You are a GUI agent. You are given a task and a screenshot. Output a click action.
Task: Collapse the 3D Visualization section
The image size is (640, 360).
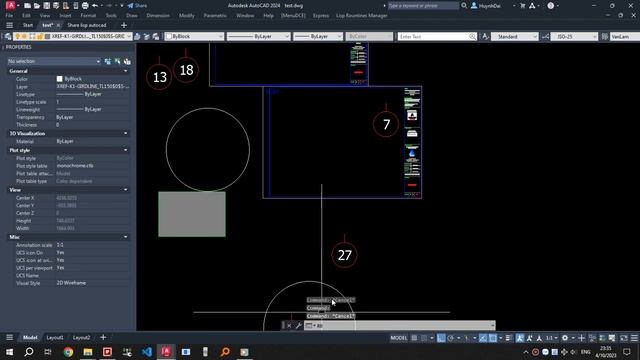point(125,133)
